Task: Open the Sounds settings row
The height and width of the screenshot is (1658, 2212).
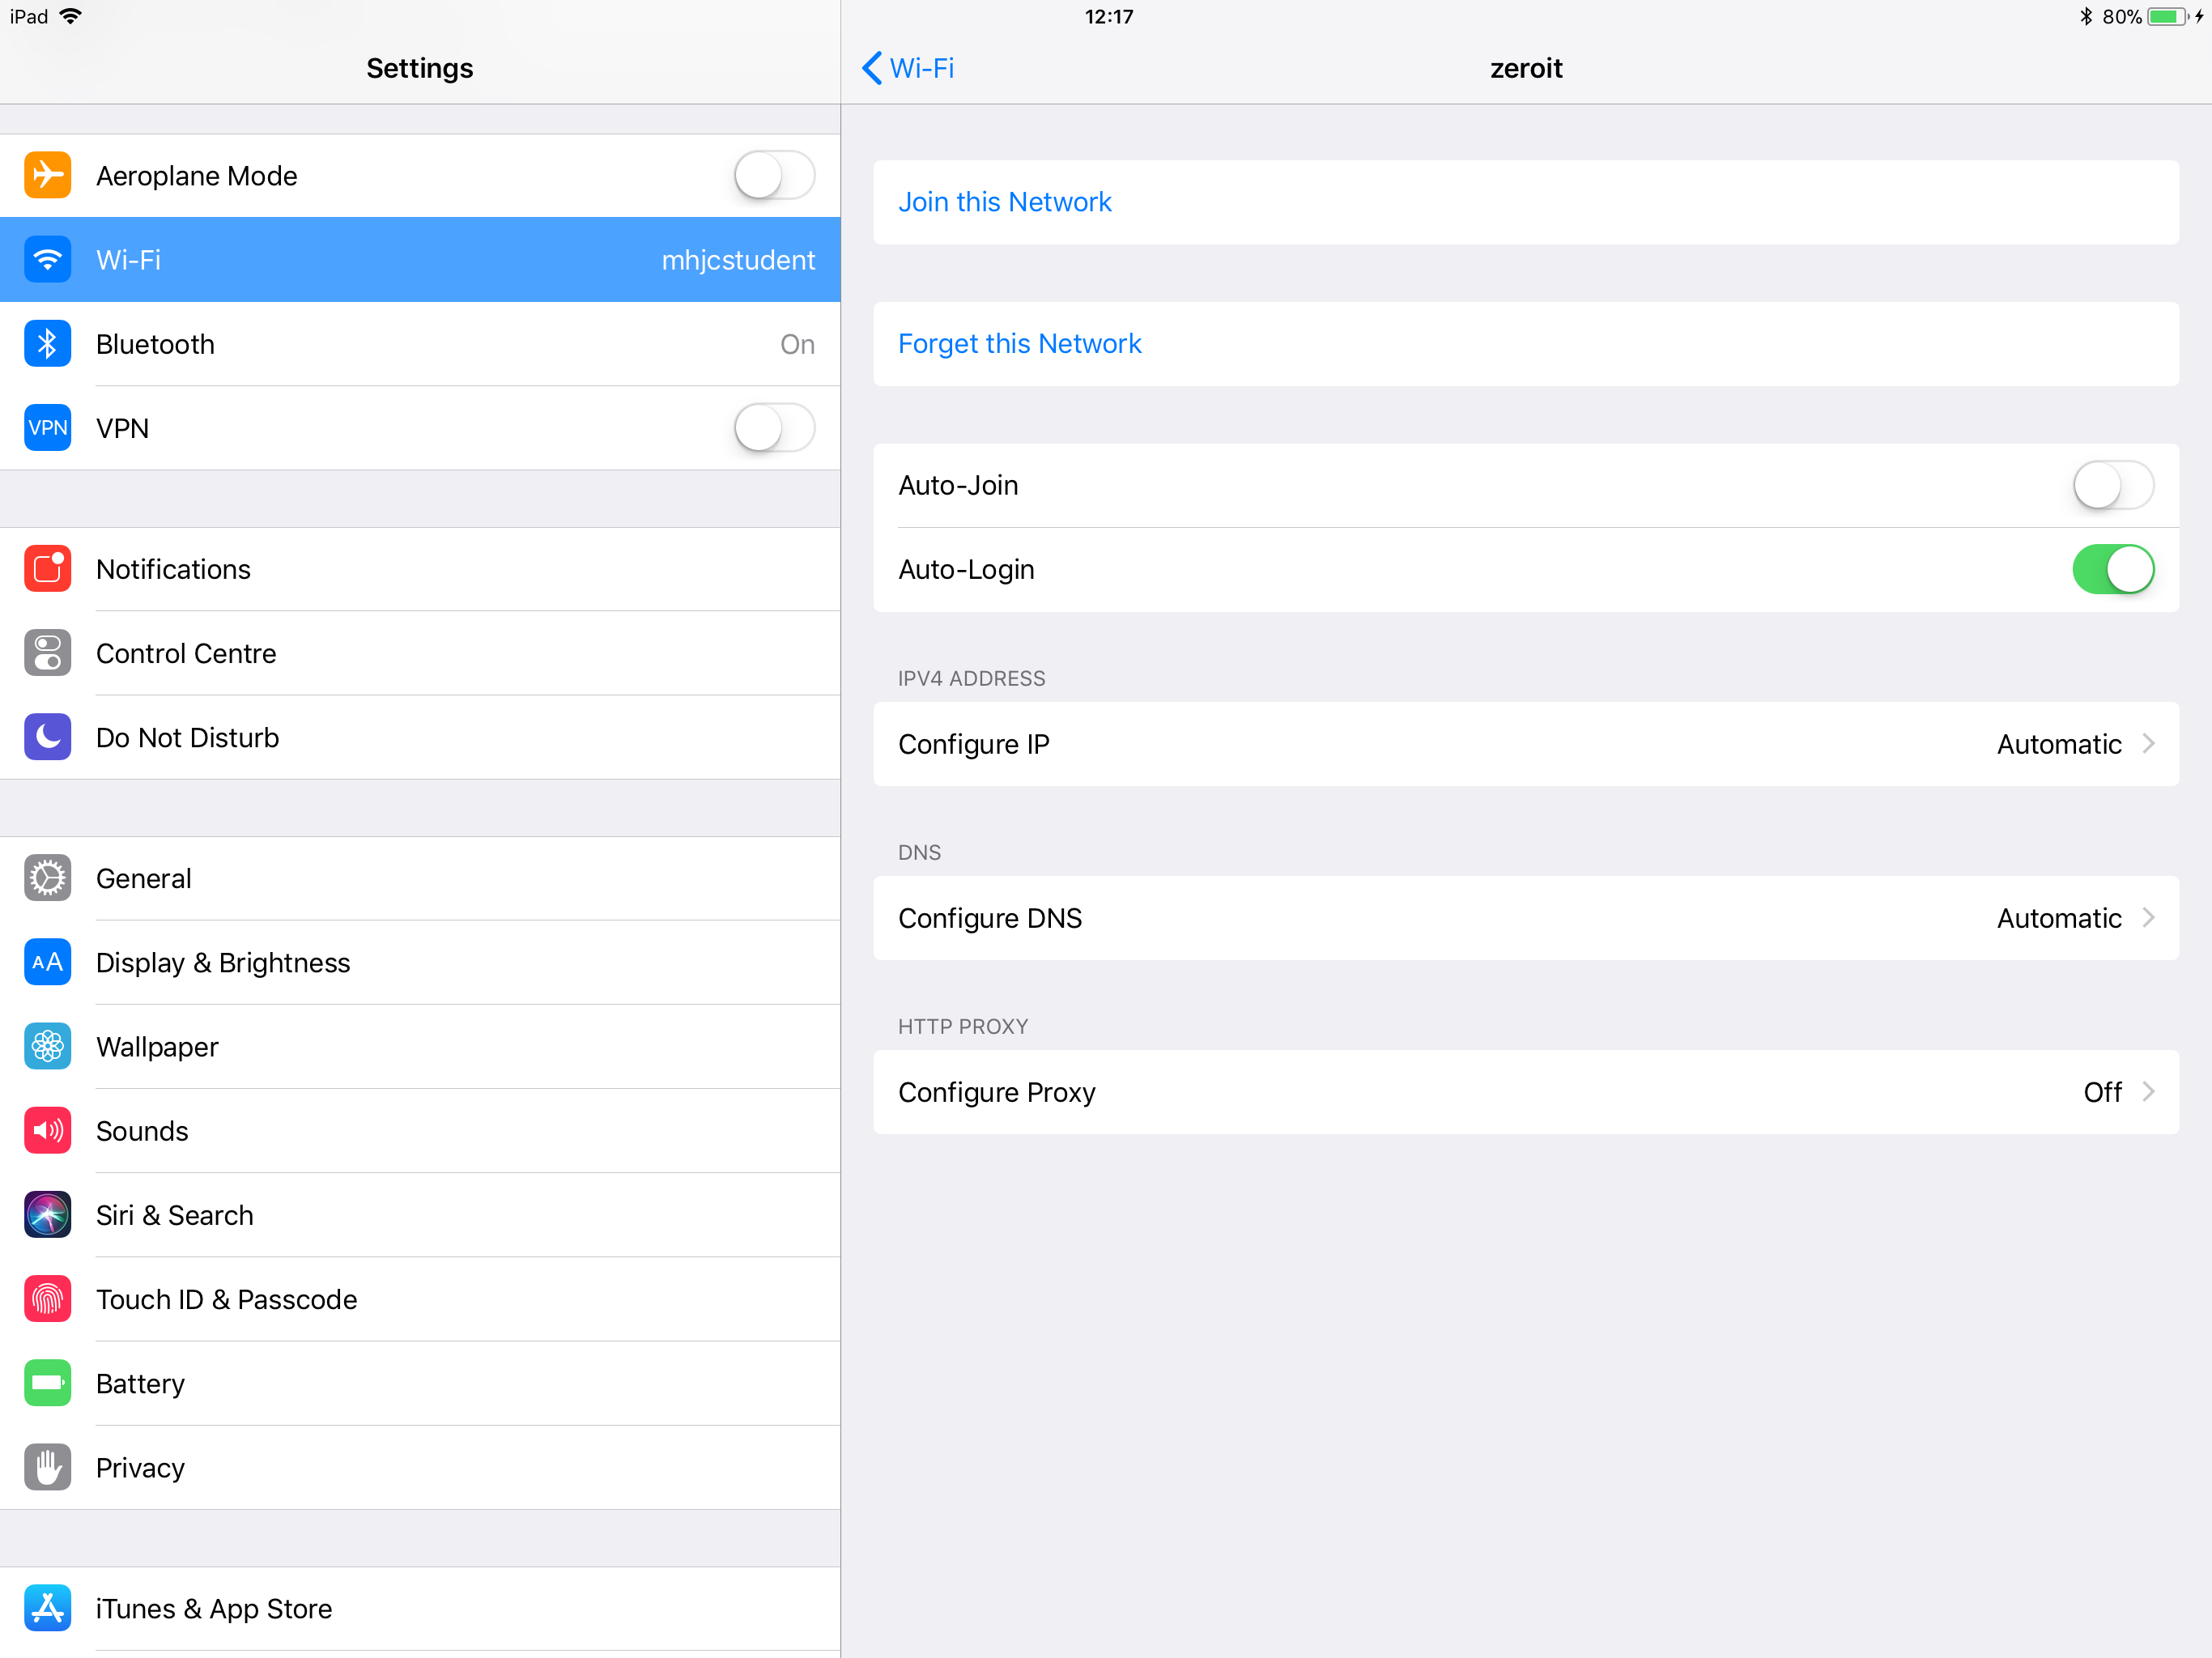Action: pos(142,1131)
